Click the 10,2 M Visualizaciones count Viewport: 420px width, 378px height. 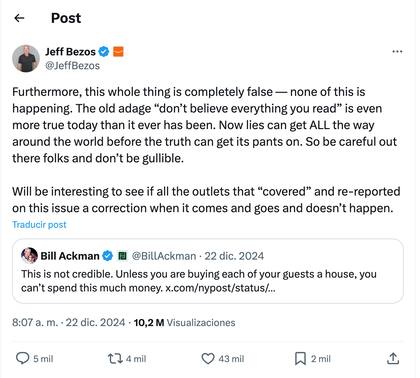pos(184,323)
